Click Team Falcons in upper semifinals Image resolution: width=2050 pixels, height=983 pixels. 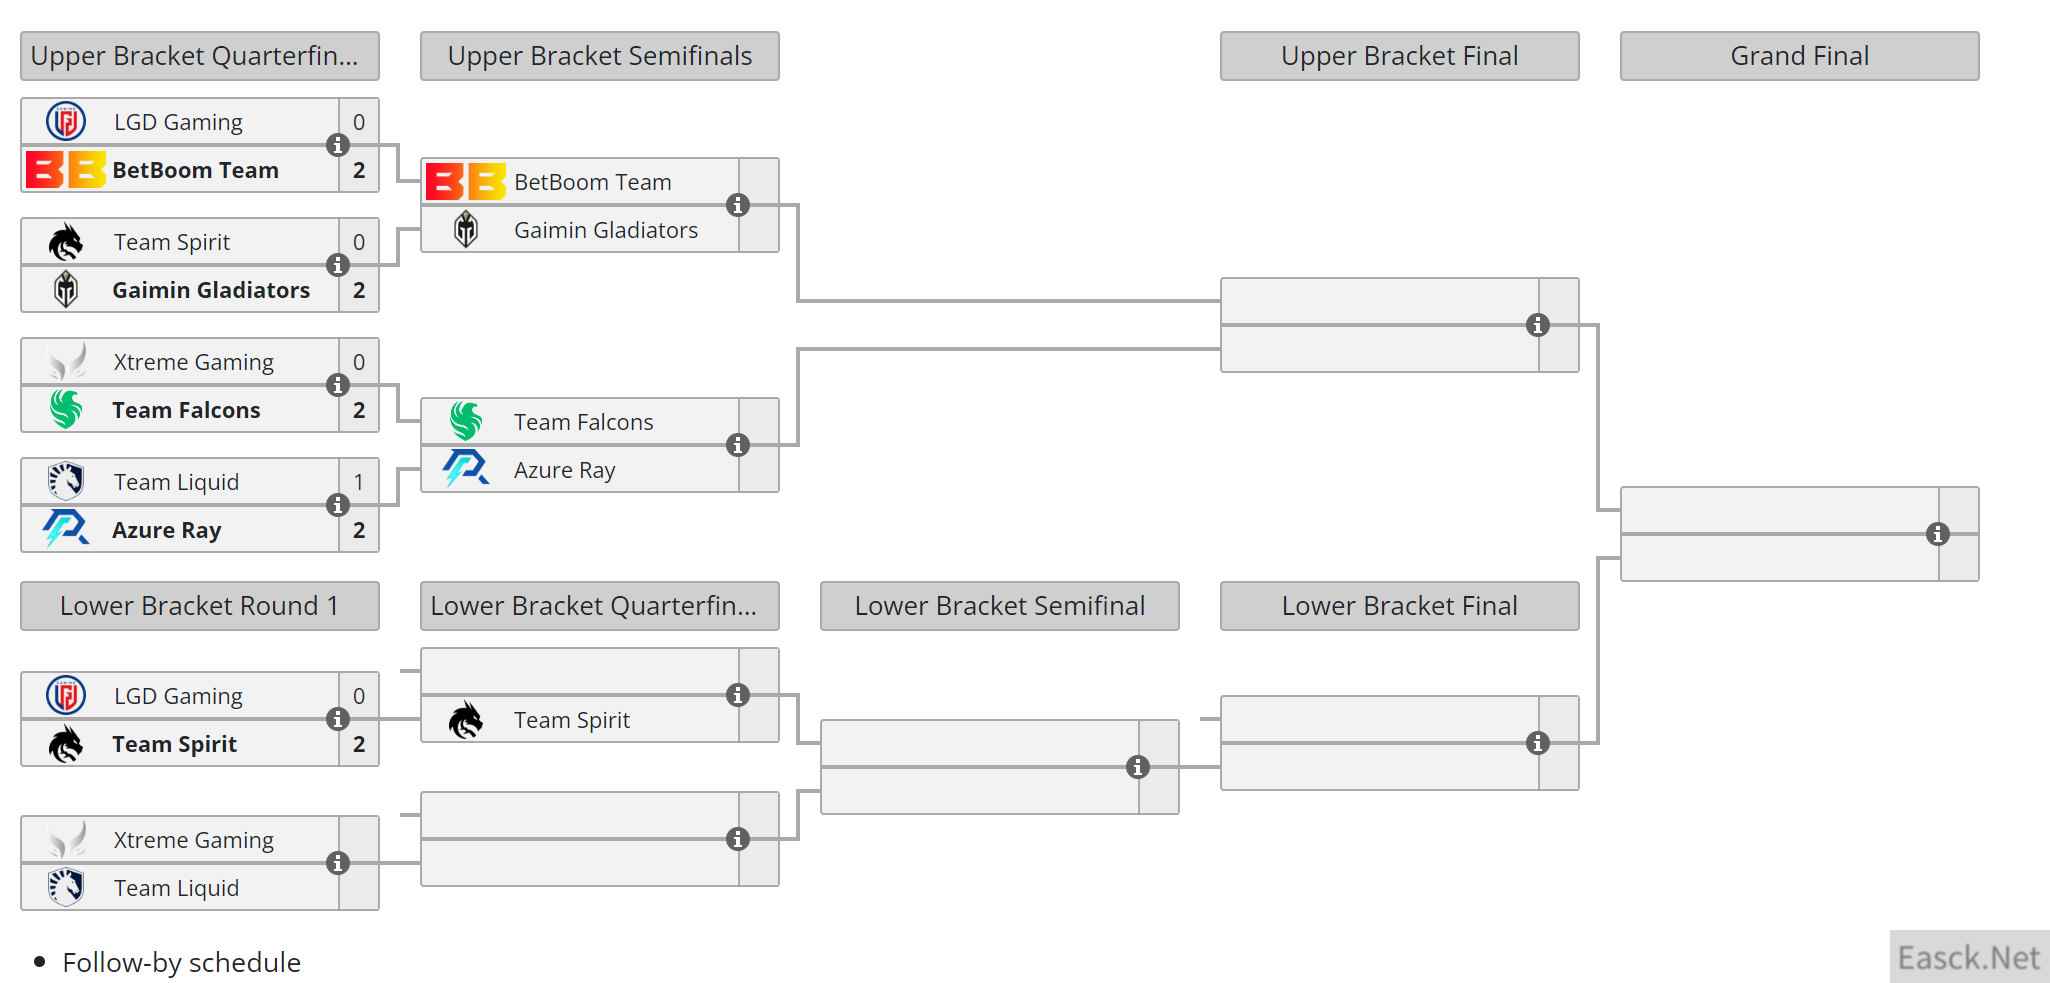(583, 422)
